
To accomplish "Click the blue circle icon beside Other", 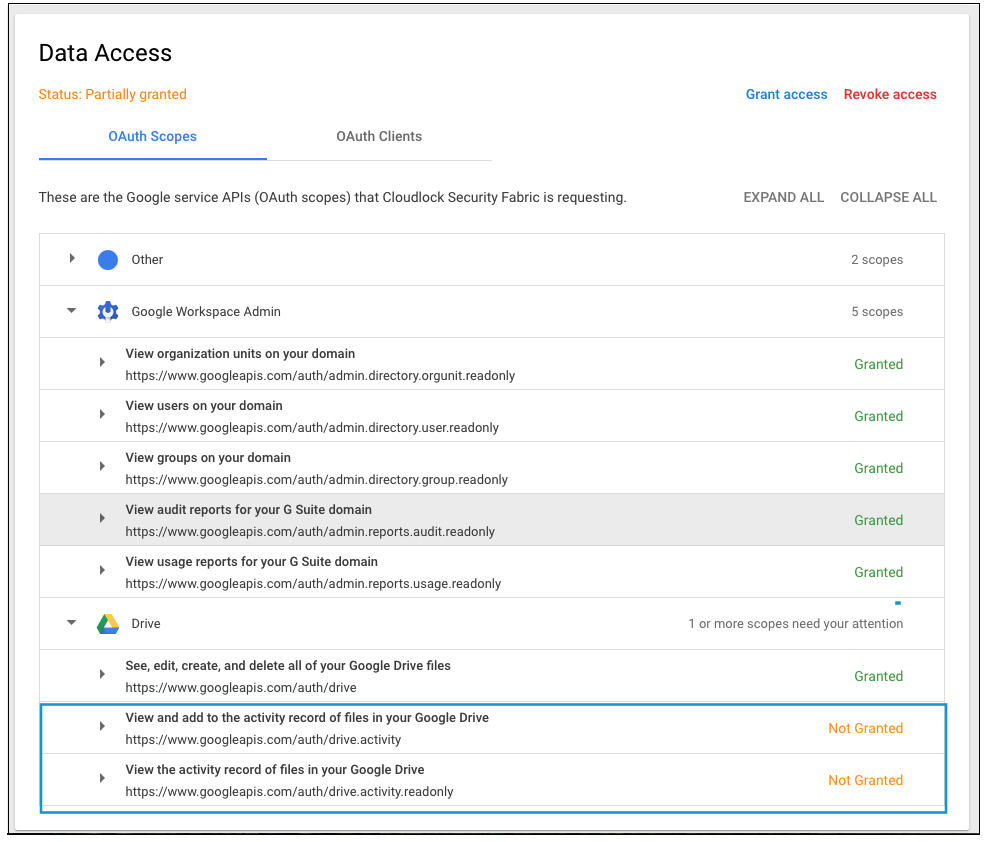I will 108,260.
